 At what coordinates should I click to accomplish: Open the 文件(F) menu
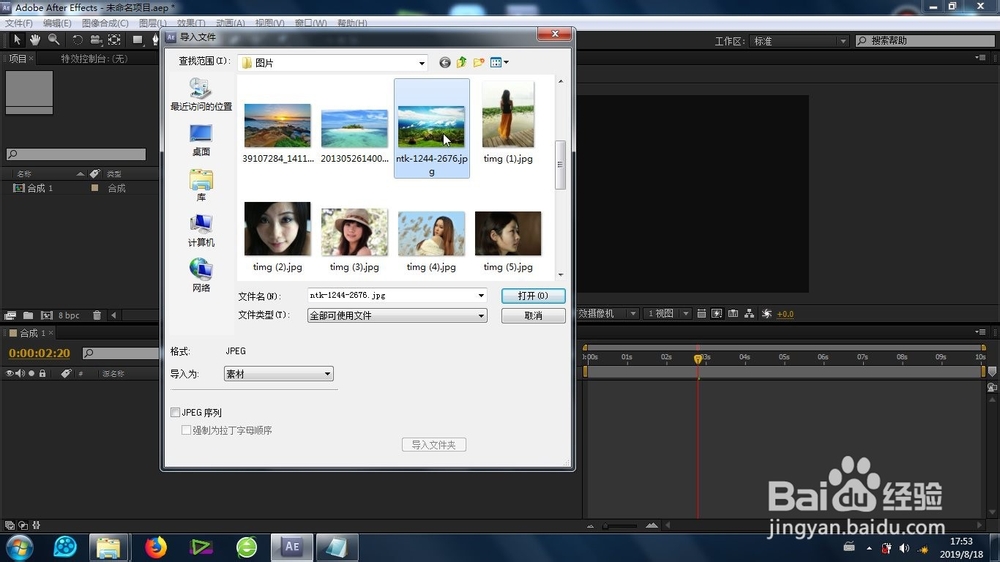pos(18,23)
